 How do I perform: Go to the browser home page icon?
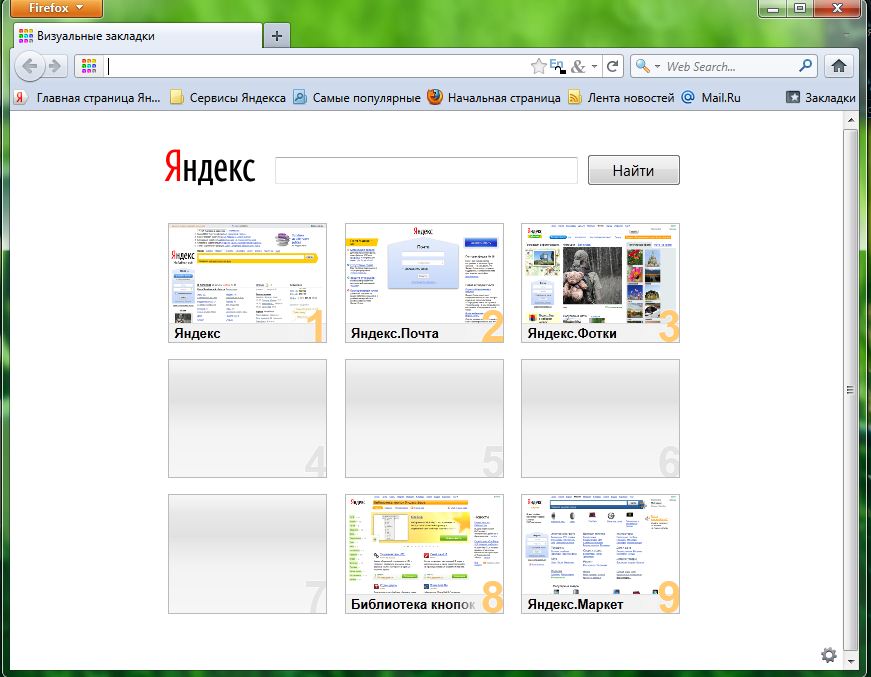click(x=838, y=67)
